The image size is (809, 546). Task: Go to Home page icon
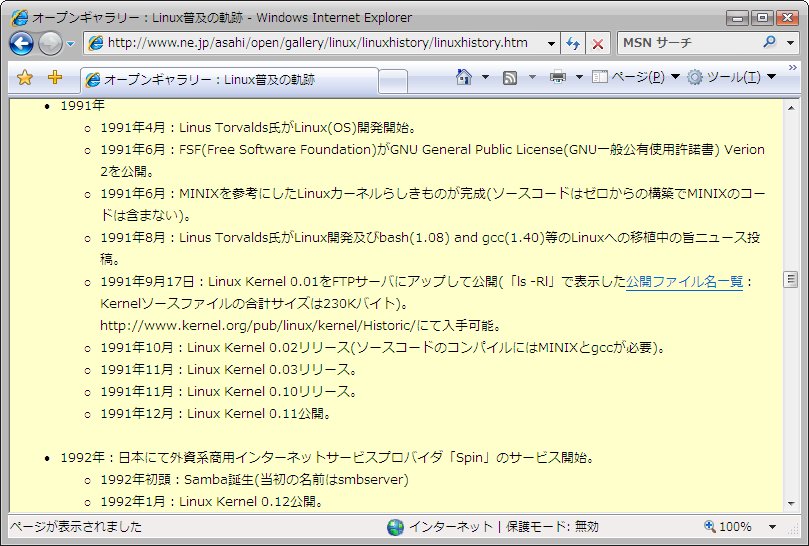pos(464,77)
